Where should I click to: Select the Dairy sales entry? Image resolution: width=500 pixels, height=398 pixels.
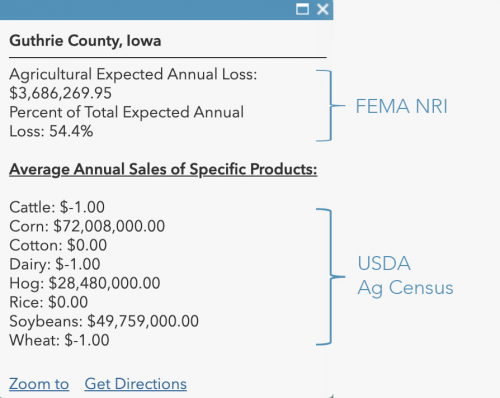pyautogui.click(x=55, y=264)
